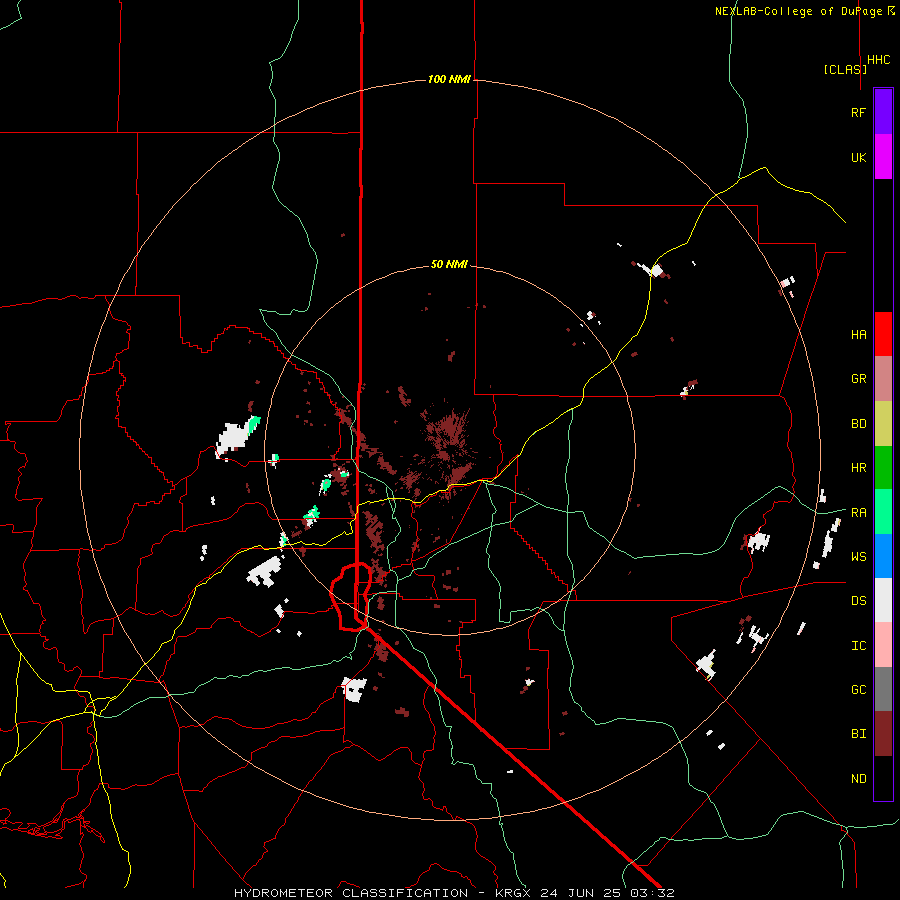Screen dimensions: 900x900
Task: Click the GC gray legend swatch
Action: coord(883,689)
